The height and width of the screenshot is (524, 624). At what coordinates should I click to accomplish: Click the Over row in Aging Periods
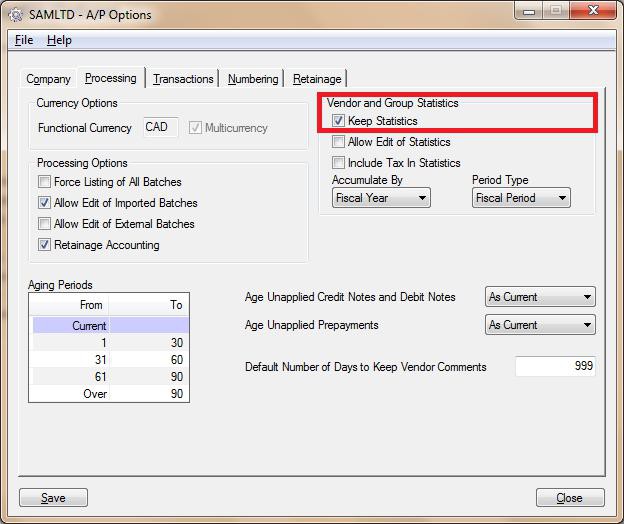click(x=111, y=394)
